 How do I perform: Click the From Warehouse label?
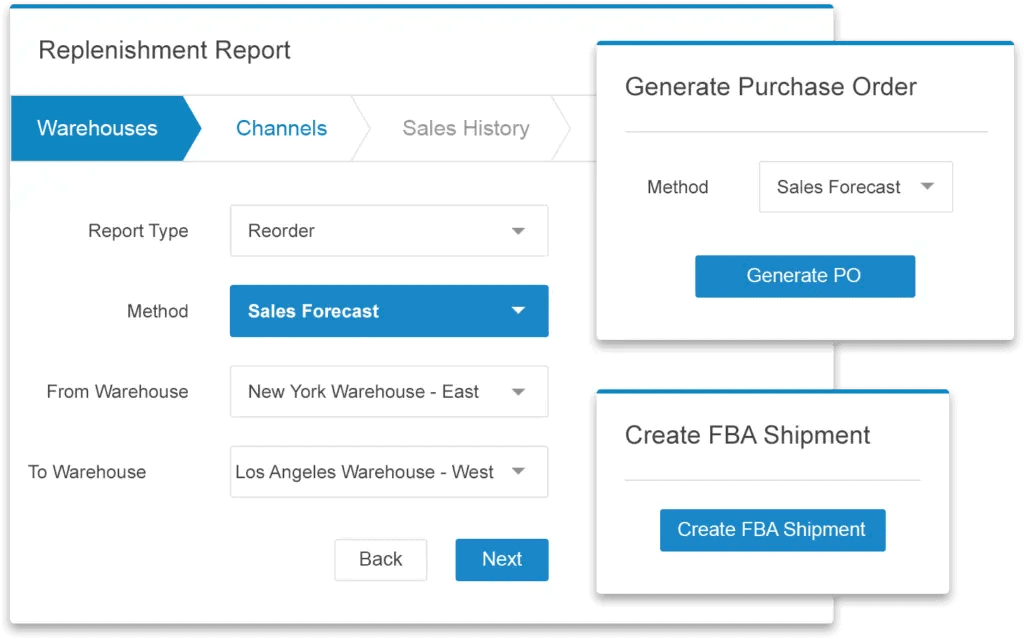(x=118, y=391)
